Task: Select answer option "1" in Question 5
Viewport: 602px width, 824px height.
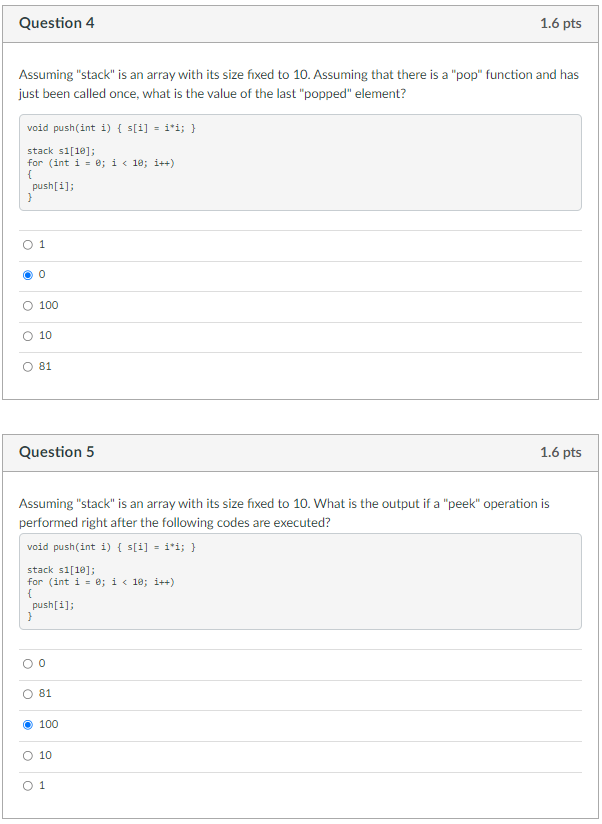Action: pos(28,785)
